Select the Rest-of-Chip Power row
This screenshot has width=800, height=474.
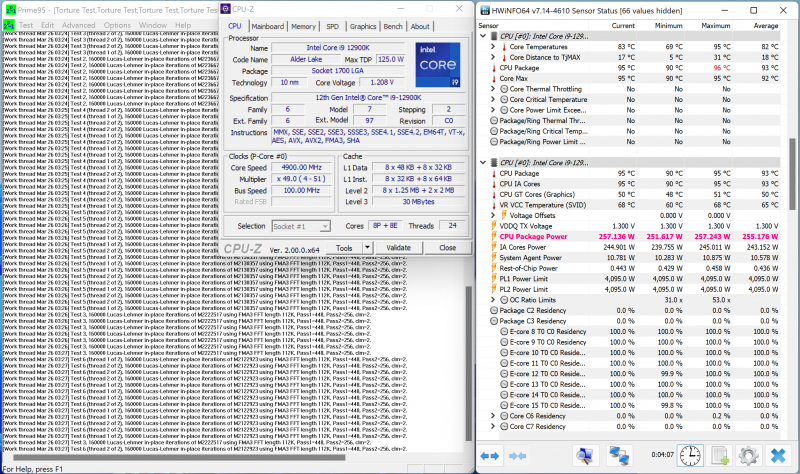(635, 268)
